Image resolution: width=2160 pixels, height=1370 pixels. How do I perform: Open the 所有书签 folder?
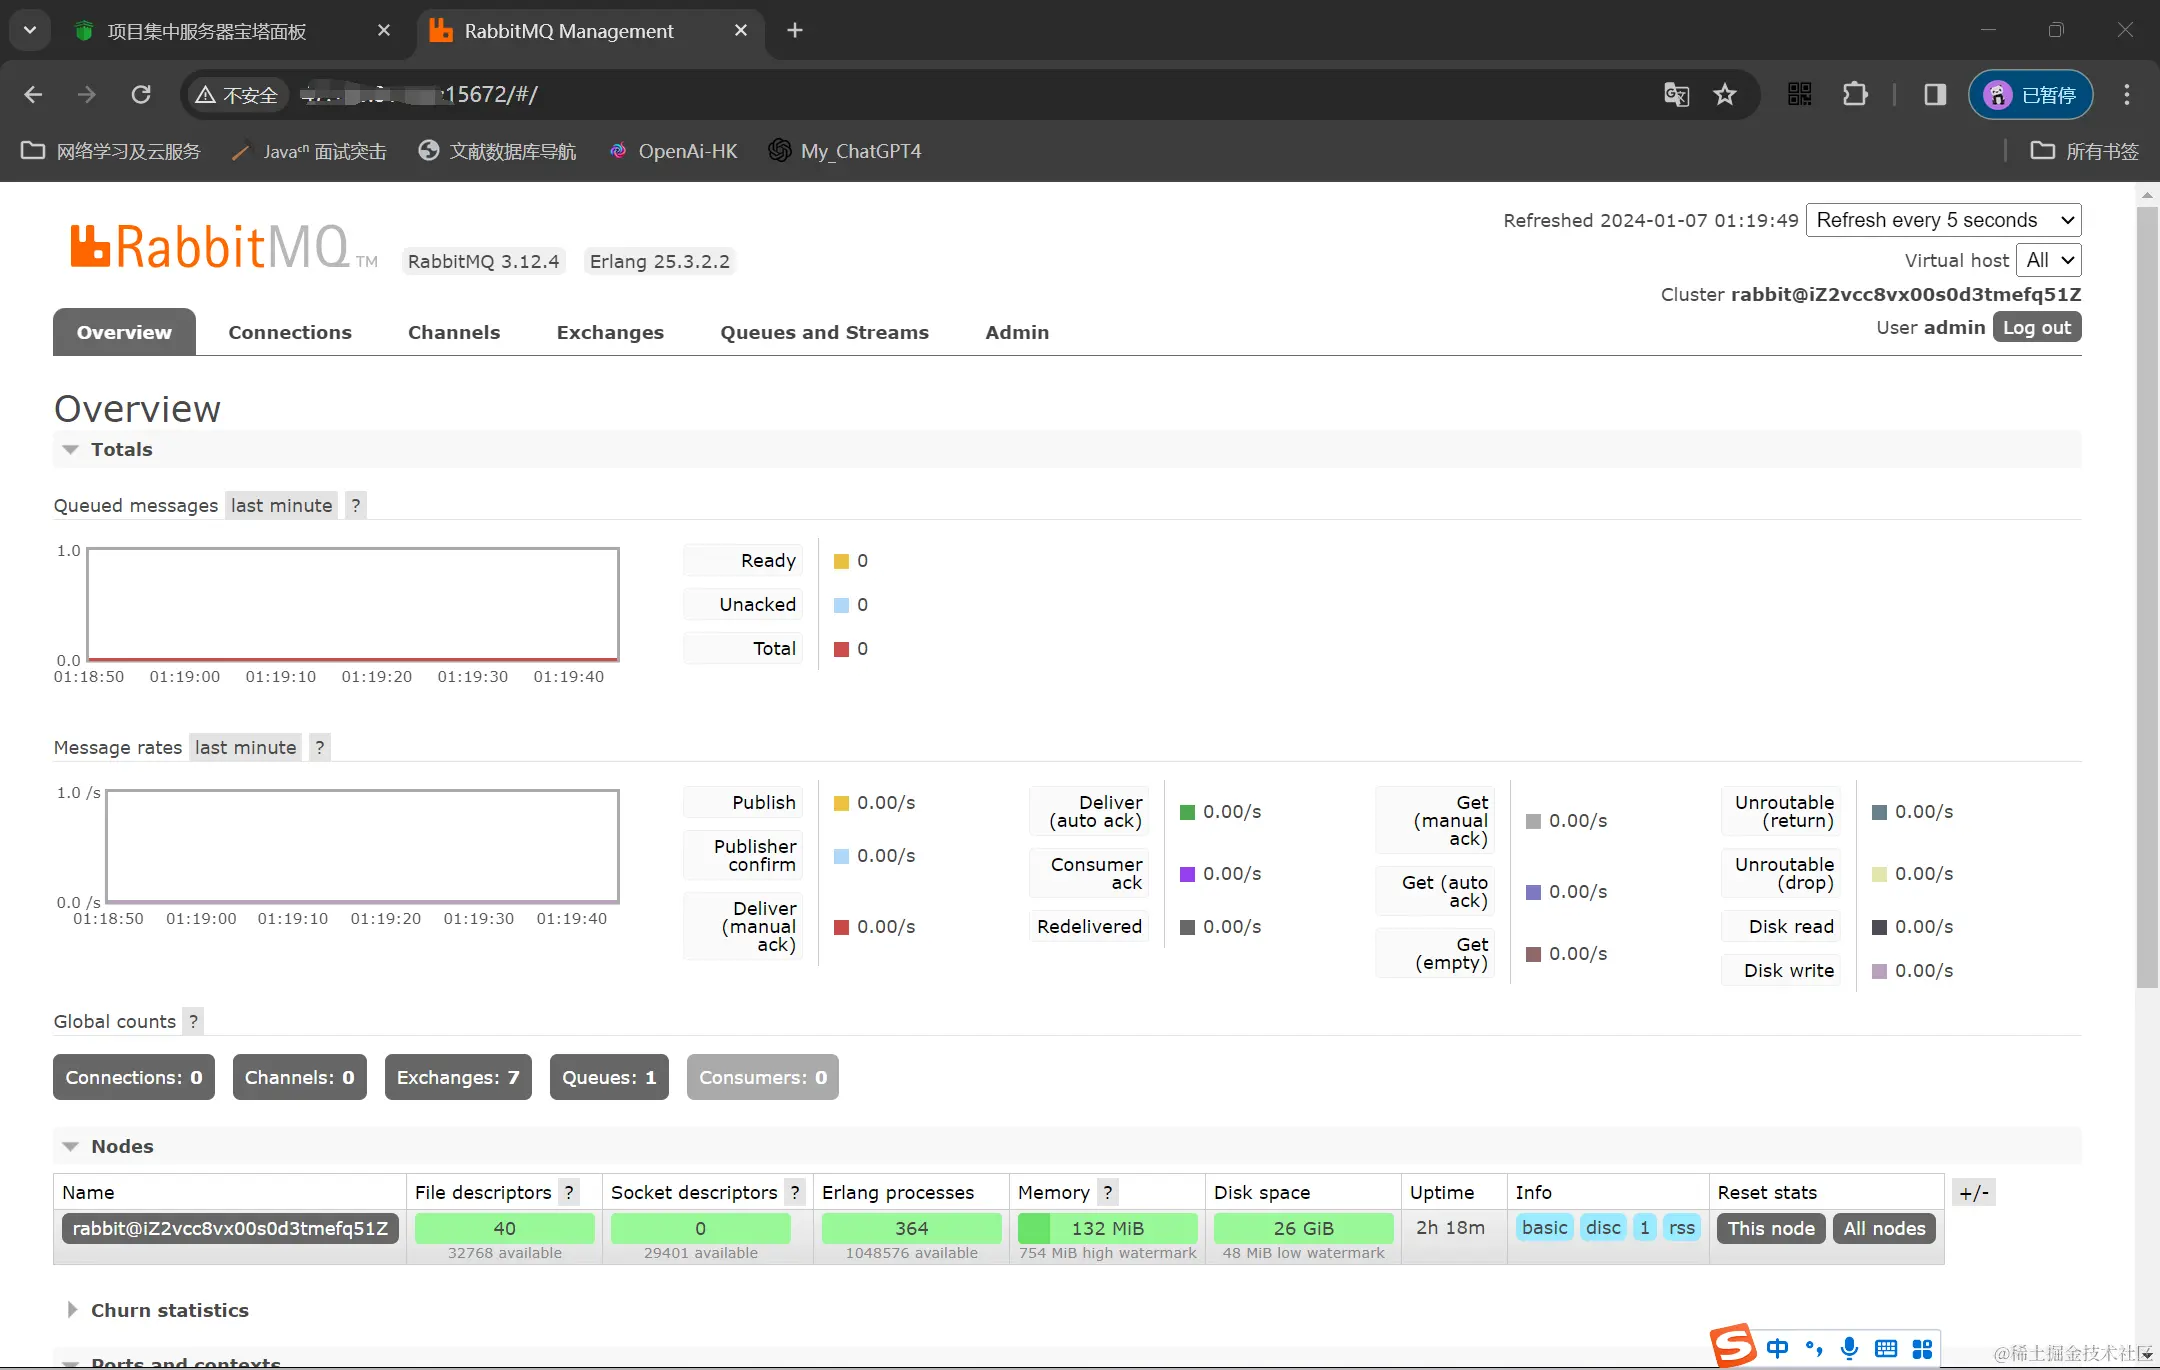[x=2085, y=151]
